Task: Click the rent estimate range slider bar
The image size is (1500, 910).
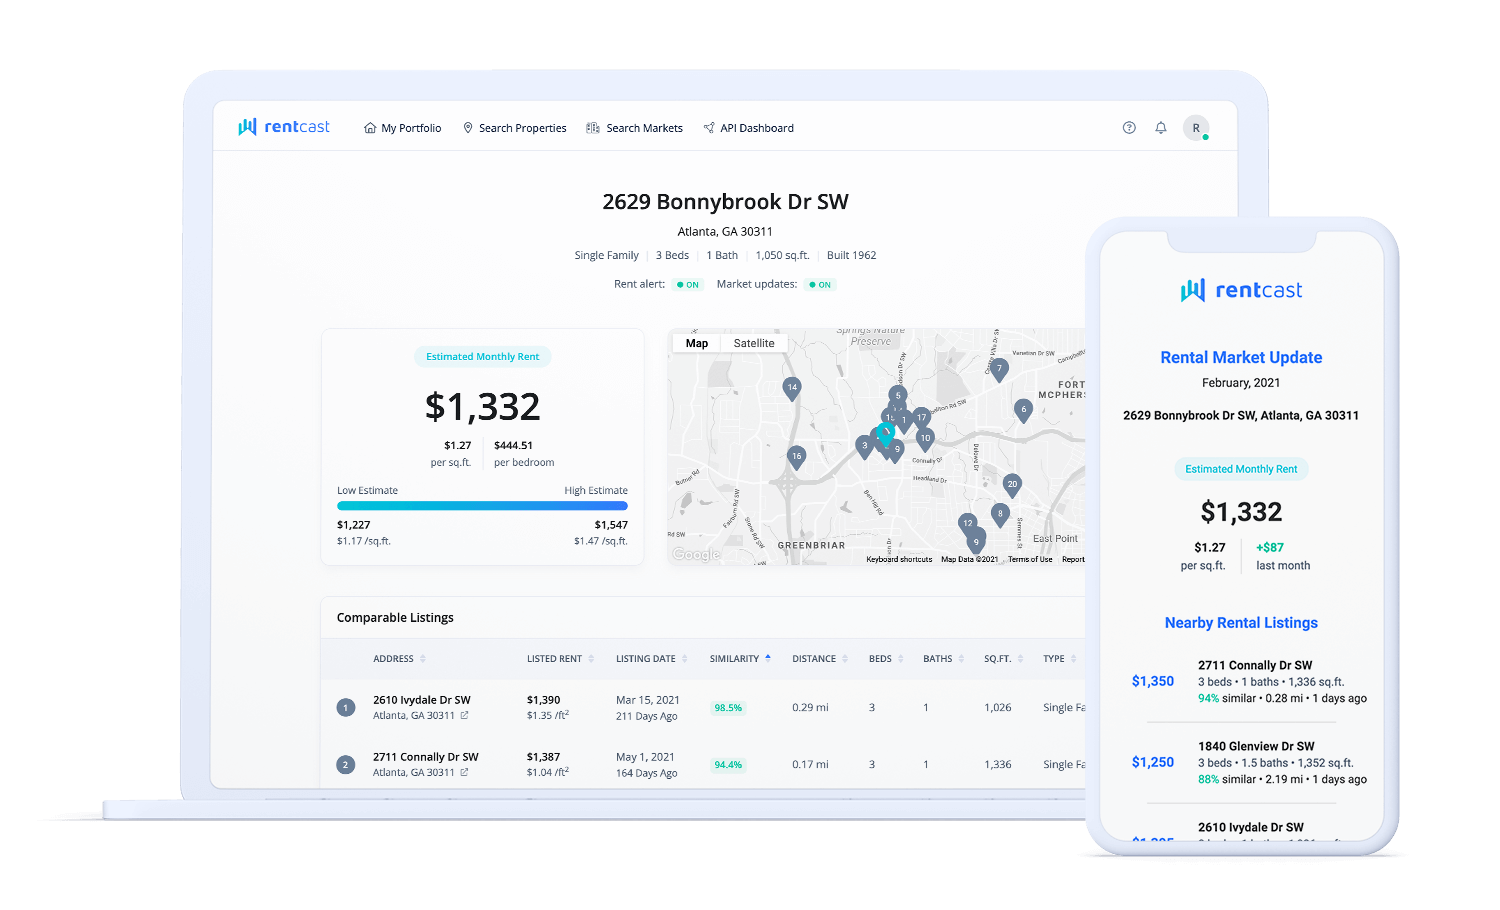Action: 482,505
